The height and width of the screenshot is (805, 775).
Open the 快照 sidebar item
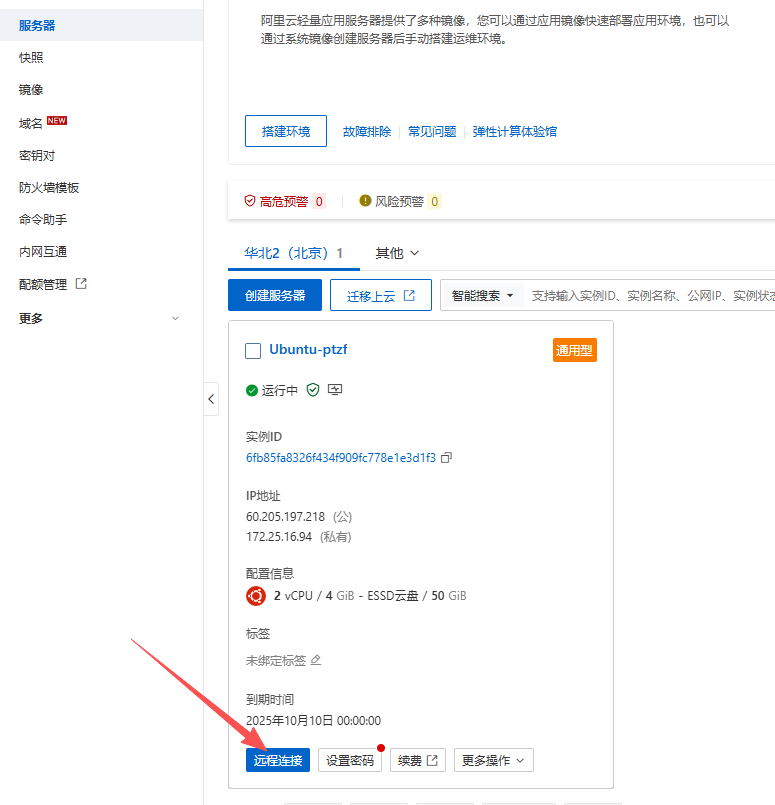31,58
